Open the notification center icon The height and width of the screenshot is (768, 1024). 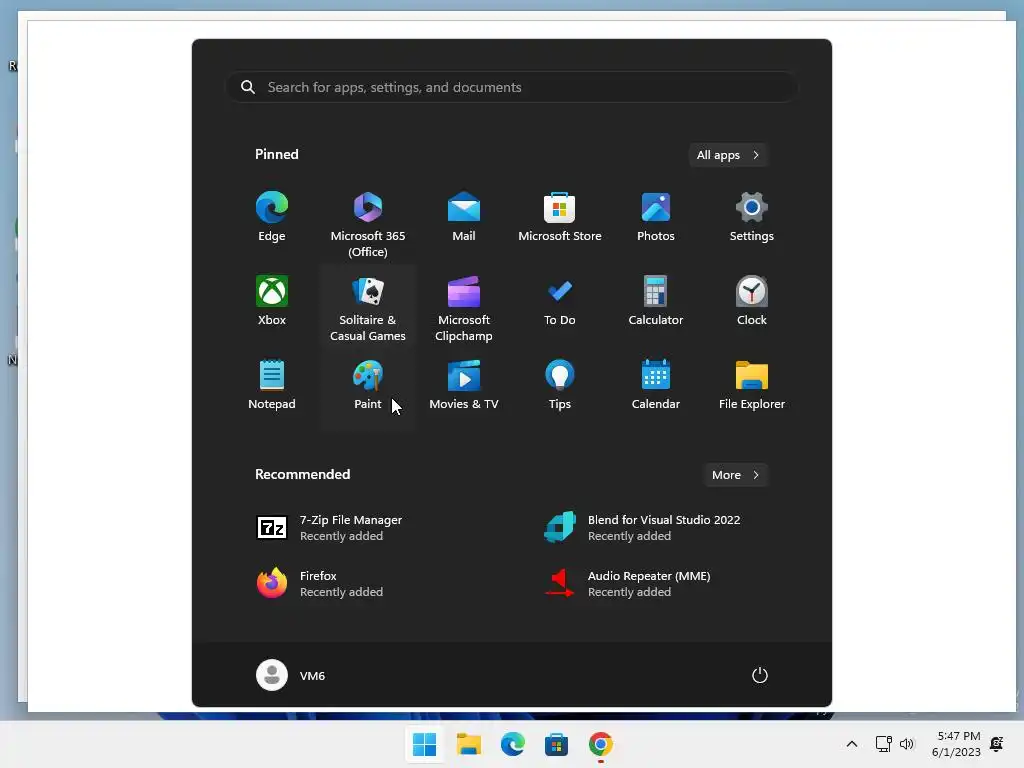pos(997,744)
